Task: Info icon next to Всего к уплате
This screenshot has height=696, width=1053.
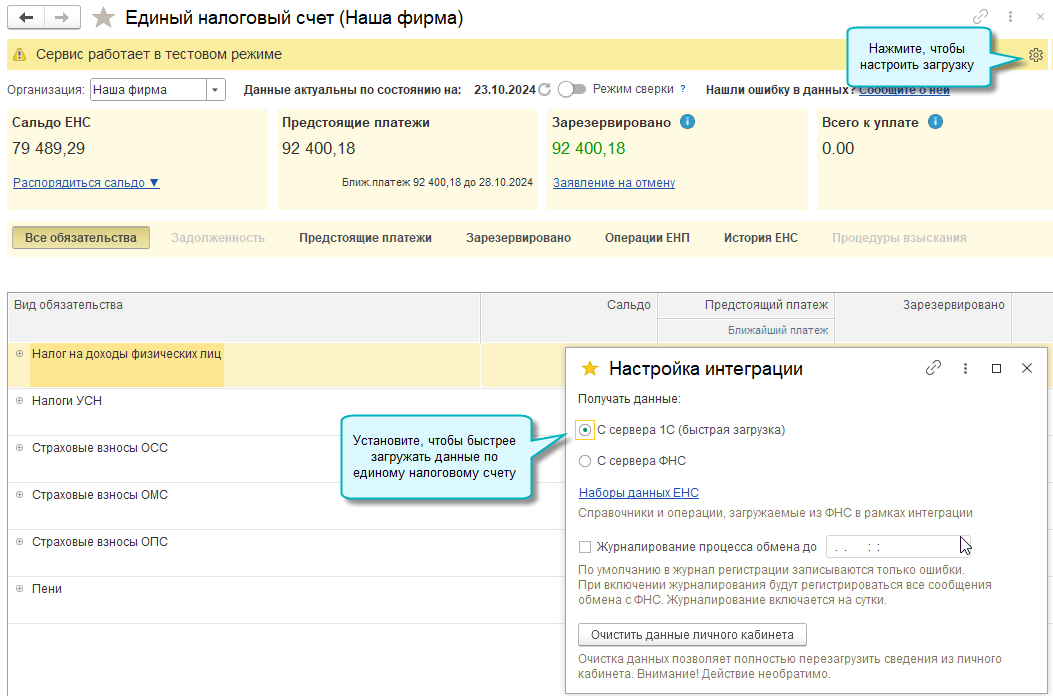Action: (935, 122)
